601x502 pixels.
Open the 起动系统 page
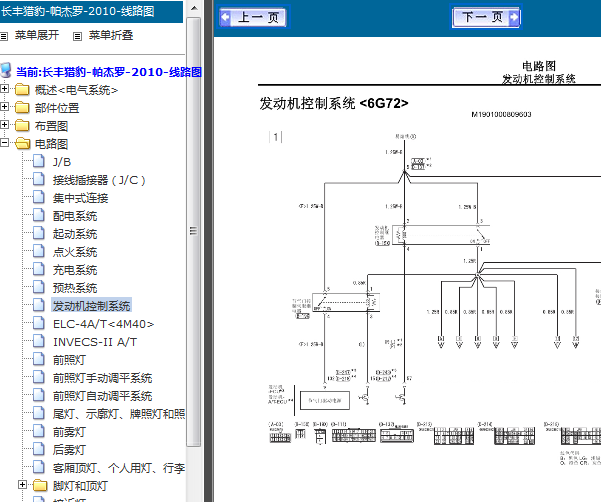pyautogui.click(x=75, y=234)
